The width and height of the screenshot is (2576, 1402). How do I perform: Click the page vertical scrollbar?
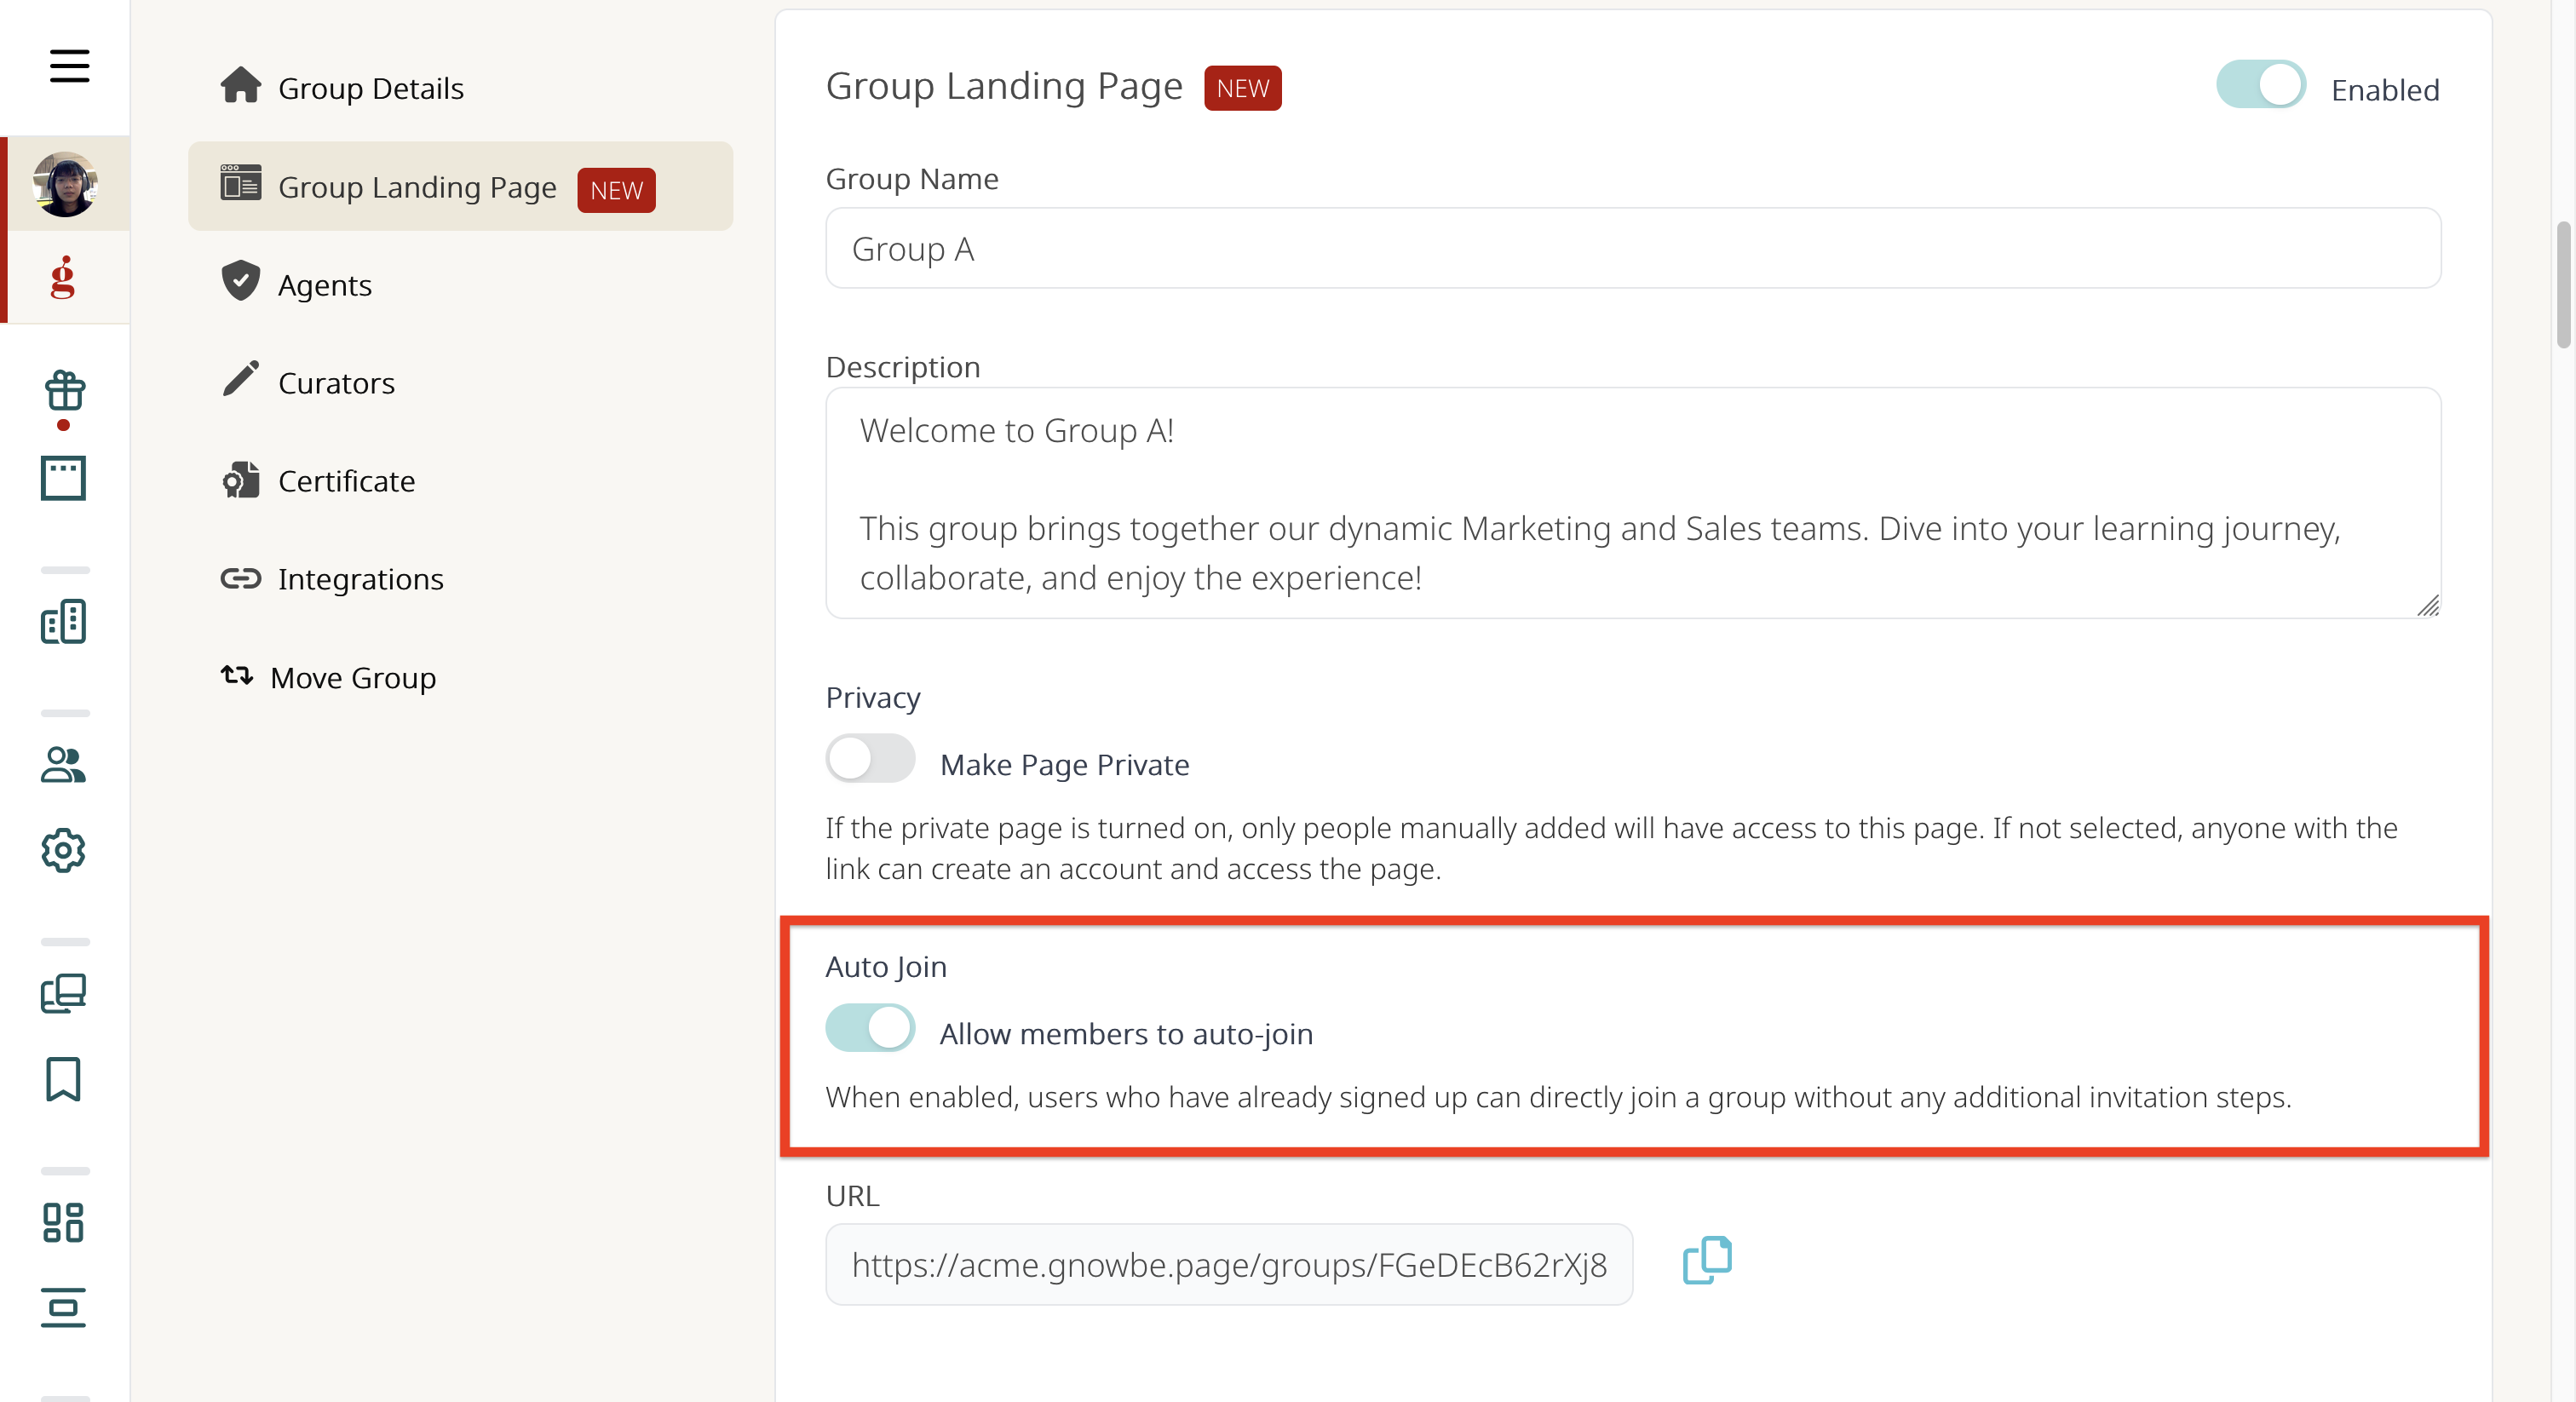pos(2563,285)
